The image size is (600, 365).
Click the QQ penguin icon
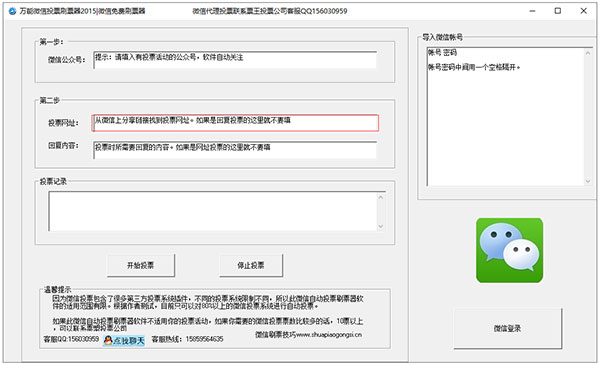(x=108, y=340)
